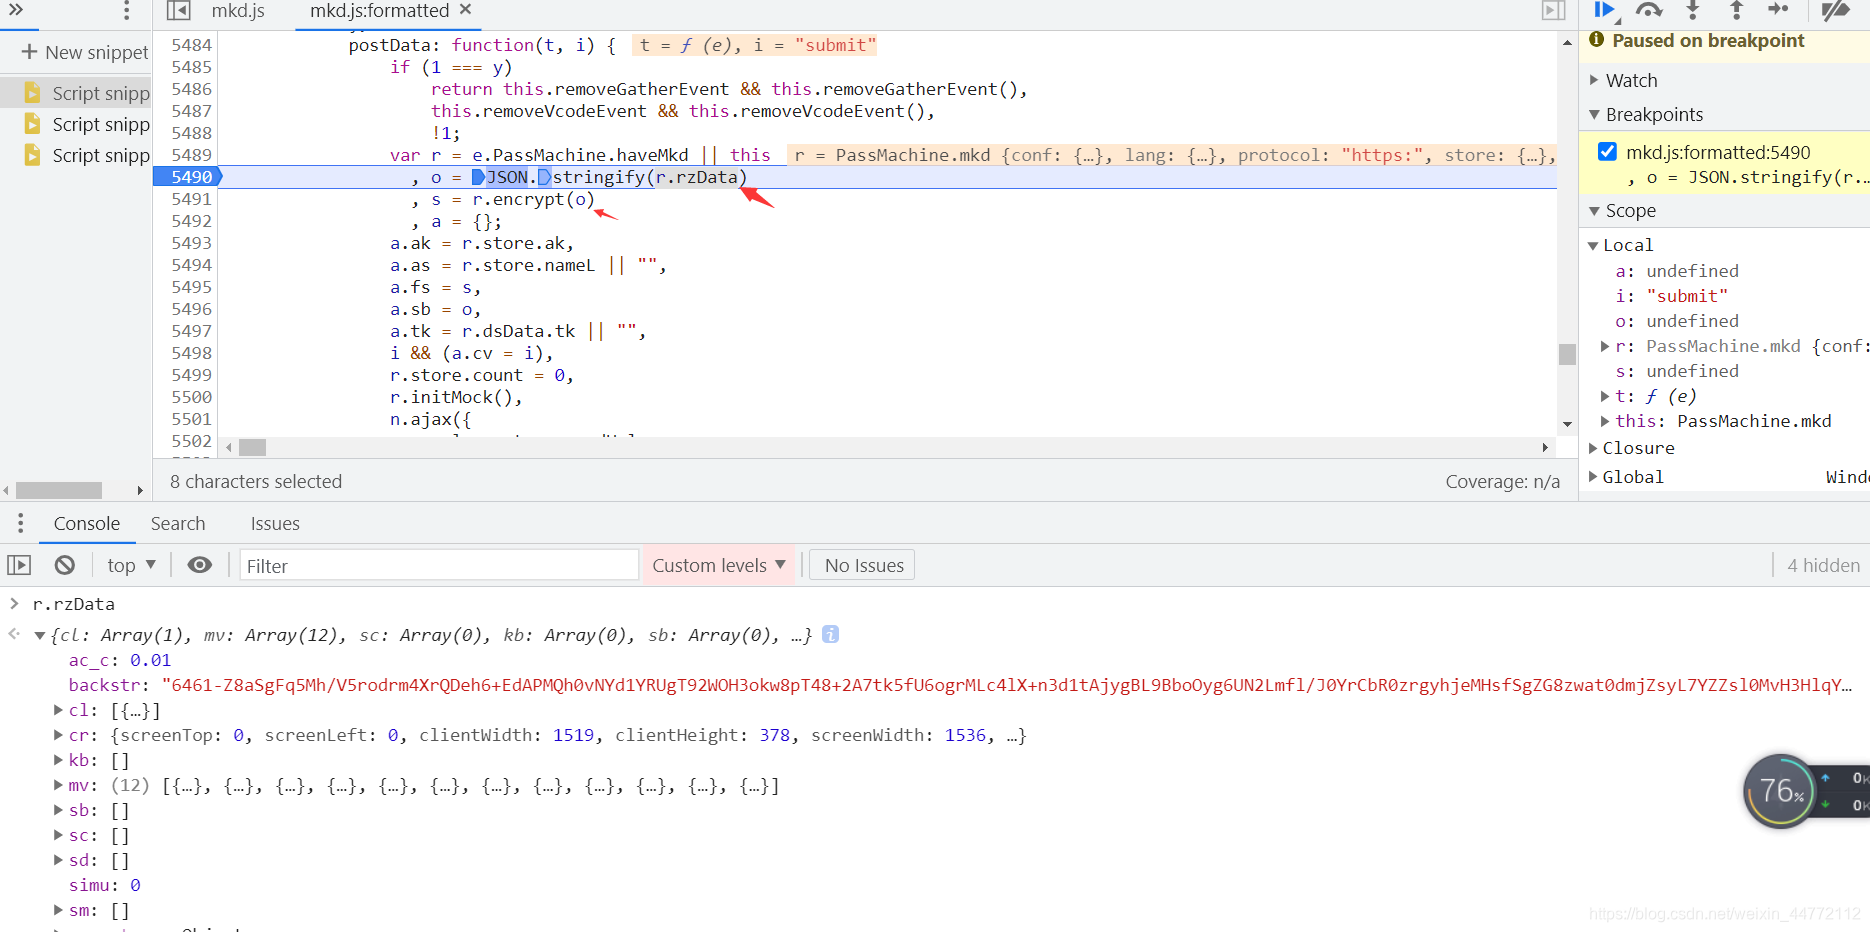The image size is (1870, 932).
Task: Toggle the debugger sidebar panel
Action: click(1553, 11)
